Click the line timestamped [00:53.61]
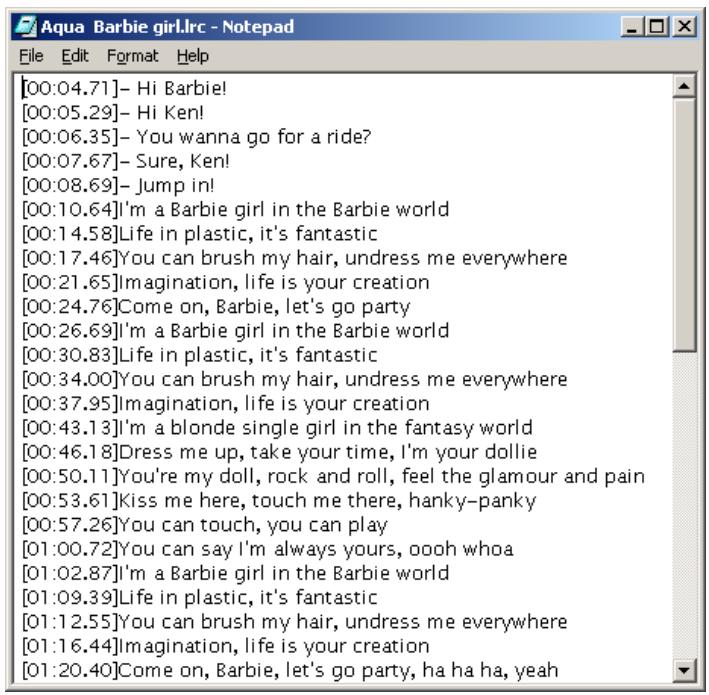The width and height of the screenshot is (709, 695). coord(279,501)
